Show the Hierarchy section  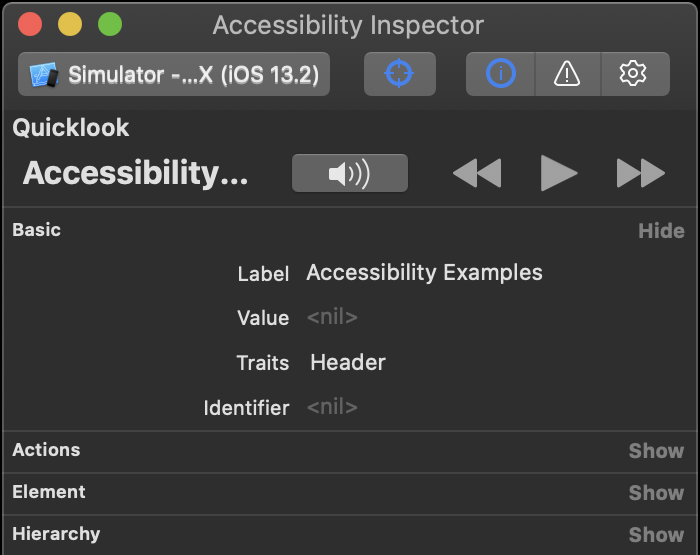656,535
